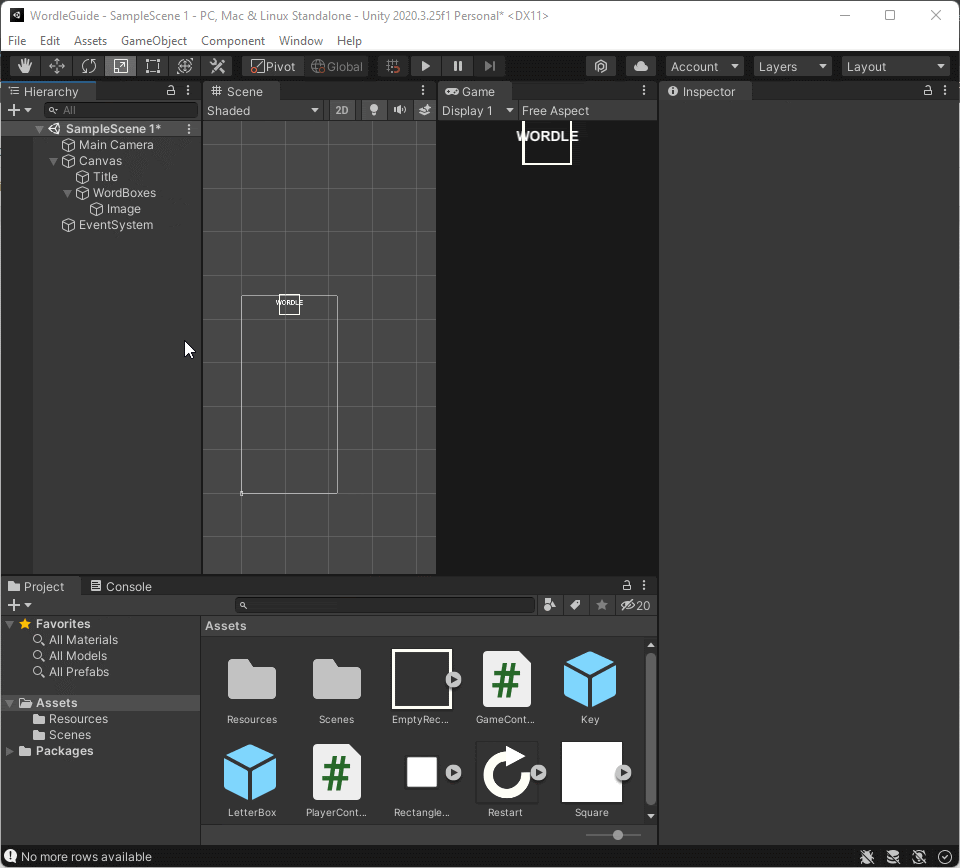Collapse SampleScene 1 tree
The image size is (960, 868).
[x=39, y=129]
